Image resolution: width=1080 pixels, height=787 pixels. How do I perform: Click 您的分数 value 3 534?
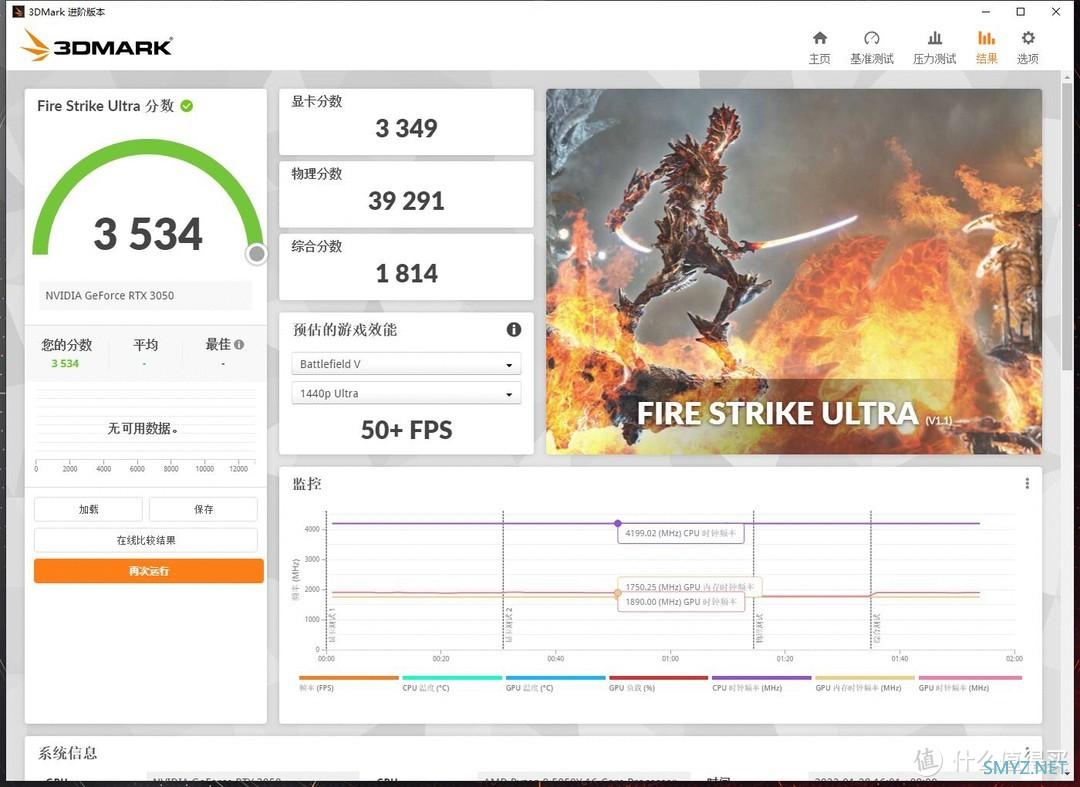click(65, 364)
